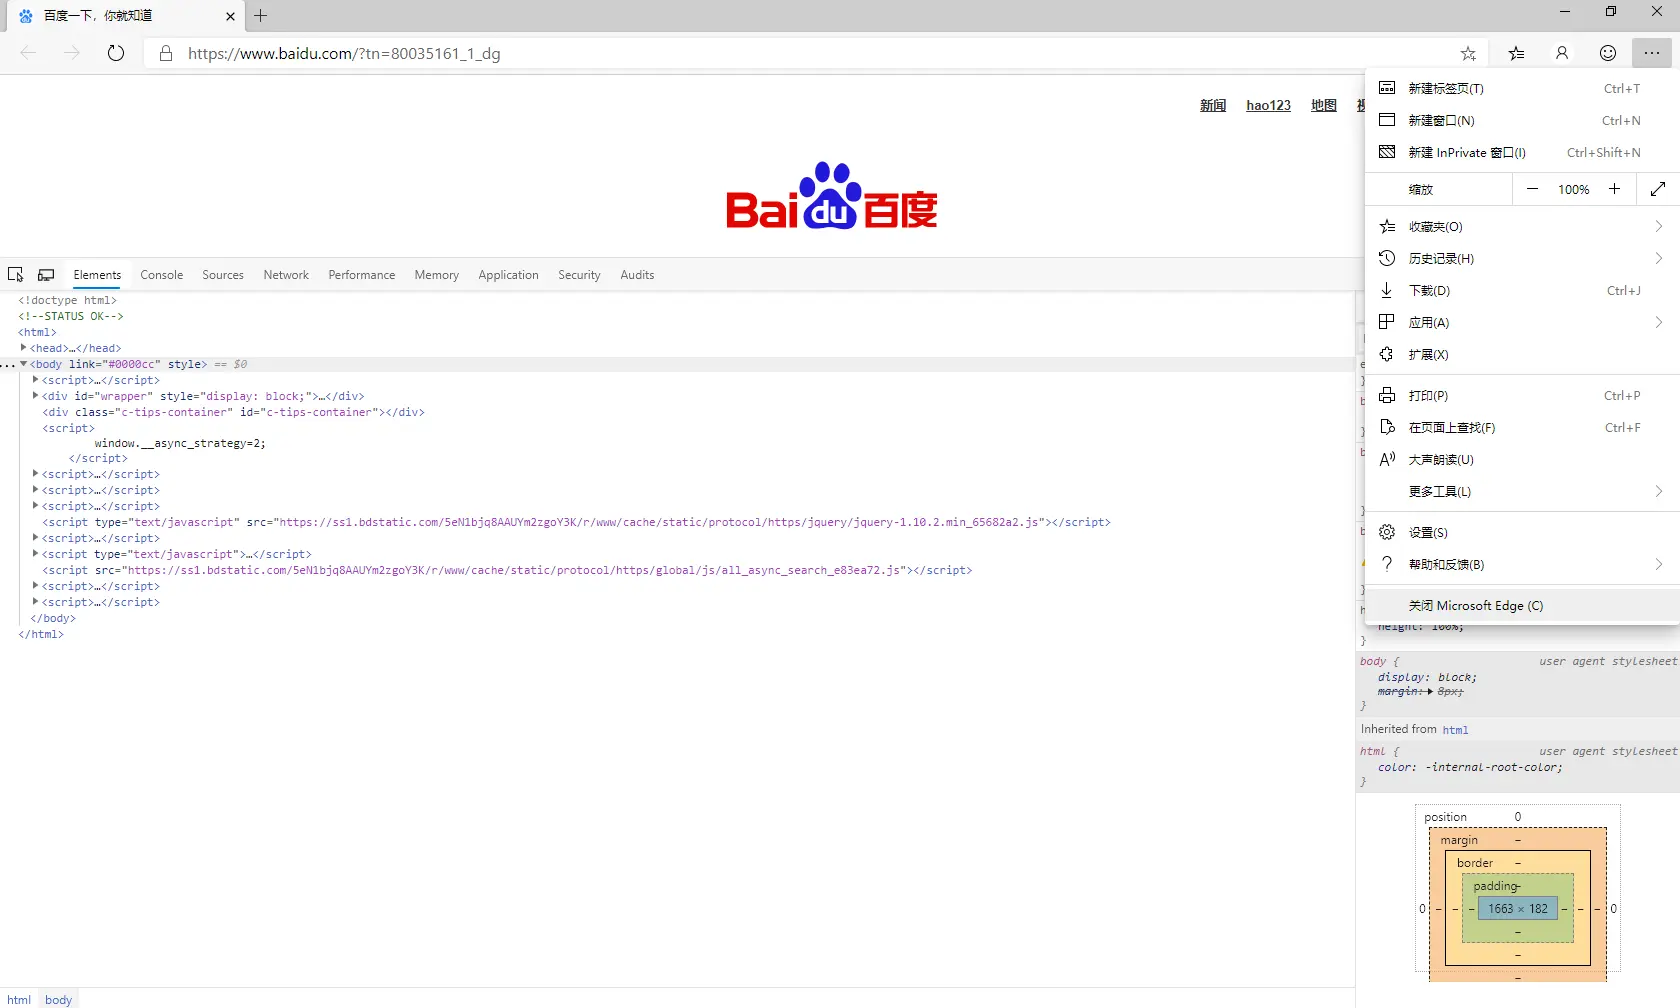
Task: Click the body breadcrumb at bottom
Action: 58,999
